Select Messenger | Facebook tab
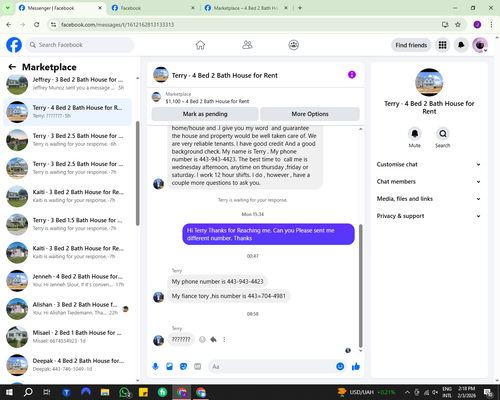Image resolution: width=500 pixels, height=400 pixels. (60, 8)
